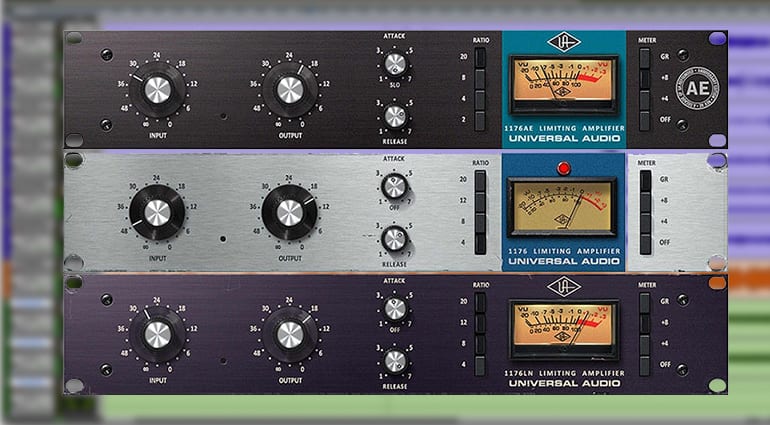Viewport: 770px width, 425px height.
Task: Click the silver 1176 Attack knob
Action: (395, 186)
